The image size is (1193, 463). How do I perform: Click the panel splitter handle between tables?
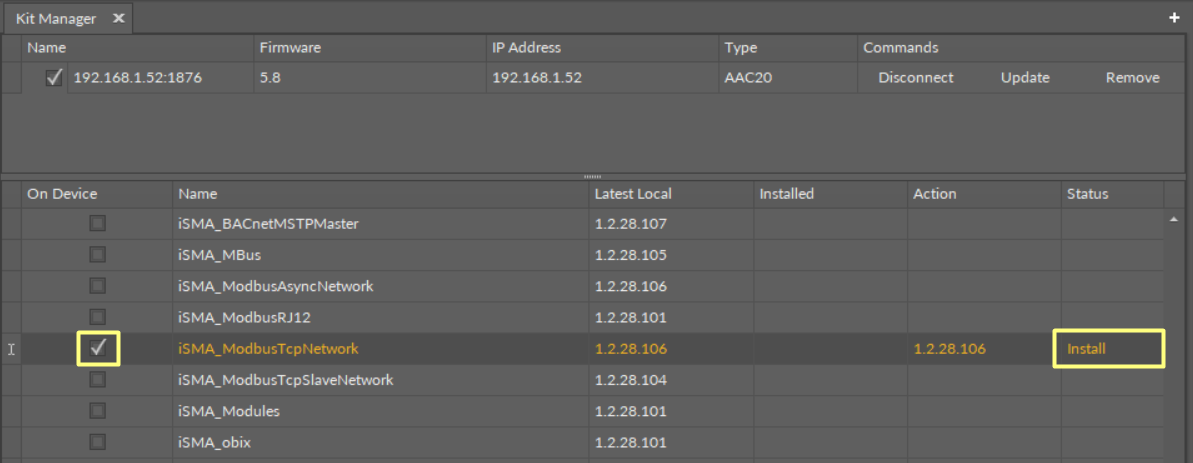pos(592,176)
